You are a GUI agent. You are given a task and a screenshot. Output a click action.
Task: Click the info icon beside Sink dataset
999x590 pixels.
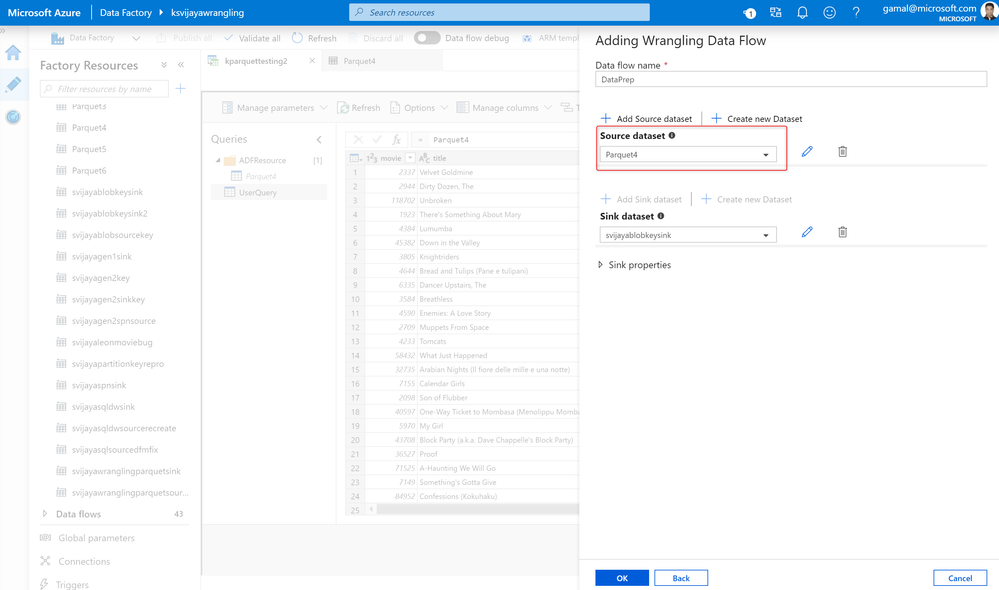(661, 216)
